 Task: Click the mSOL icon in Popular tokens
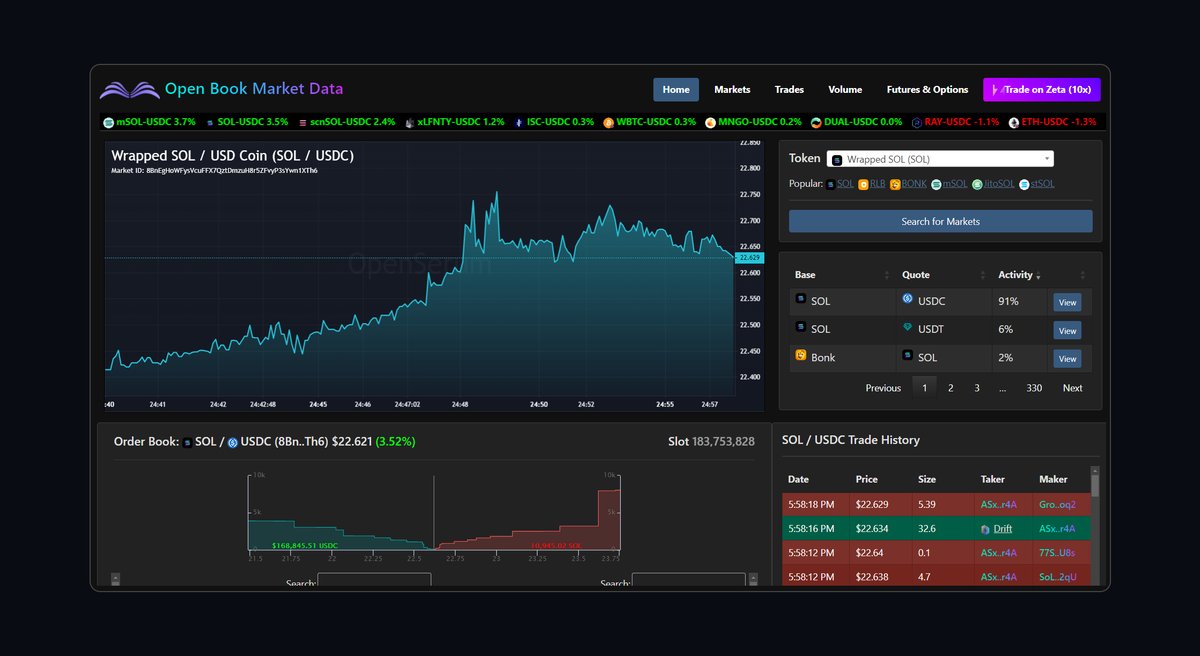click(x=938, y=184)
